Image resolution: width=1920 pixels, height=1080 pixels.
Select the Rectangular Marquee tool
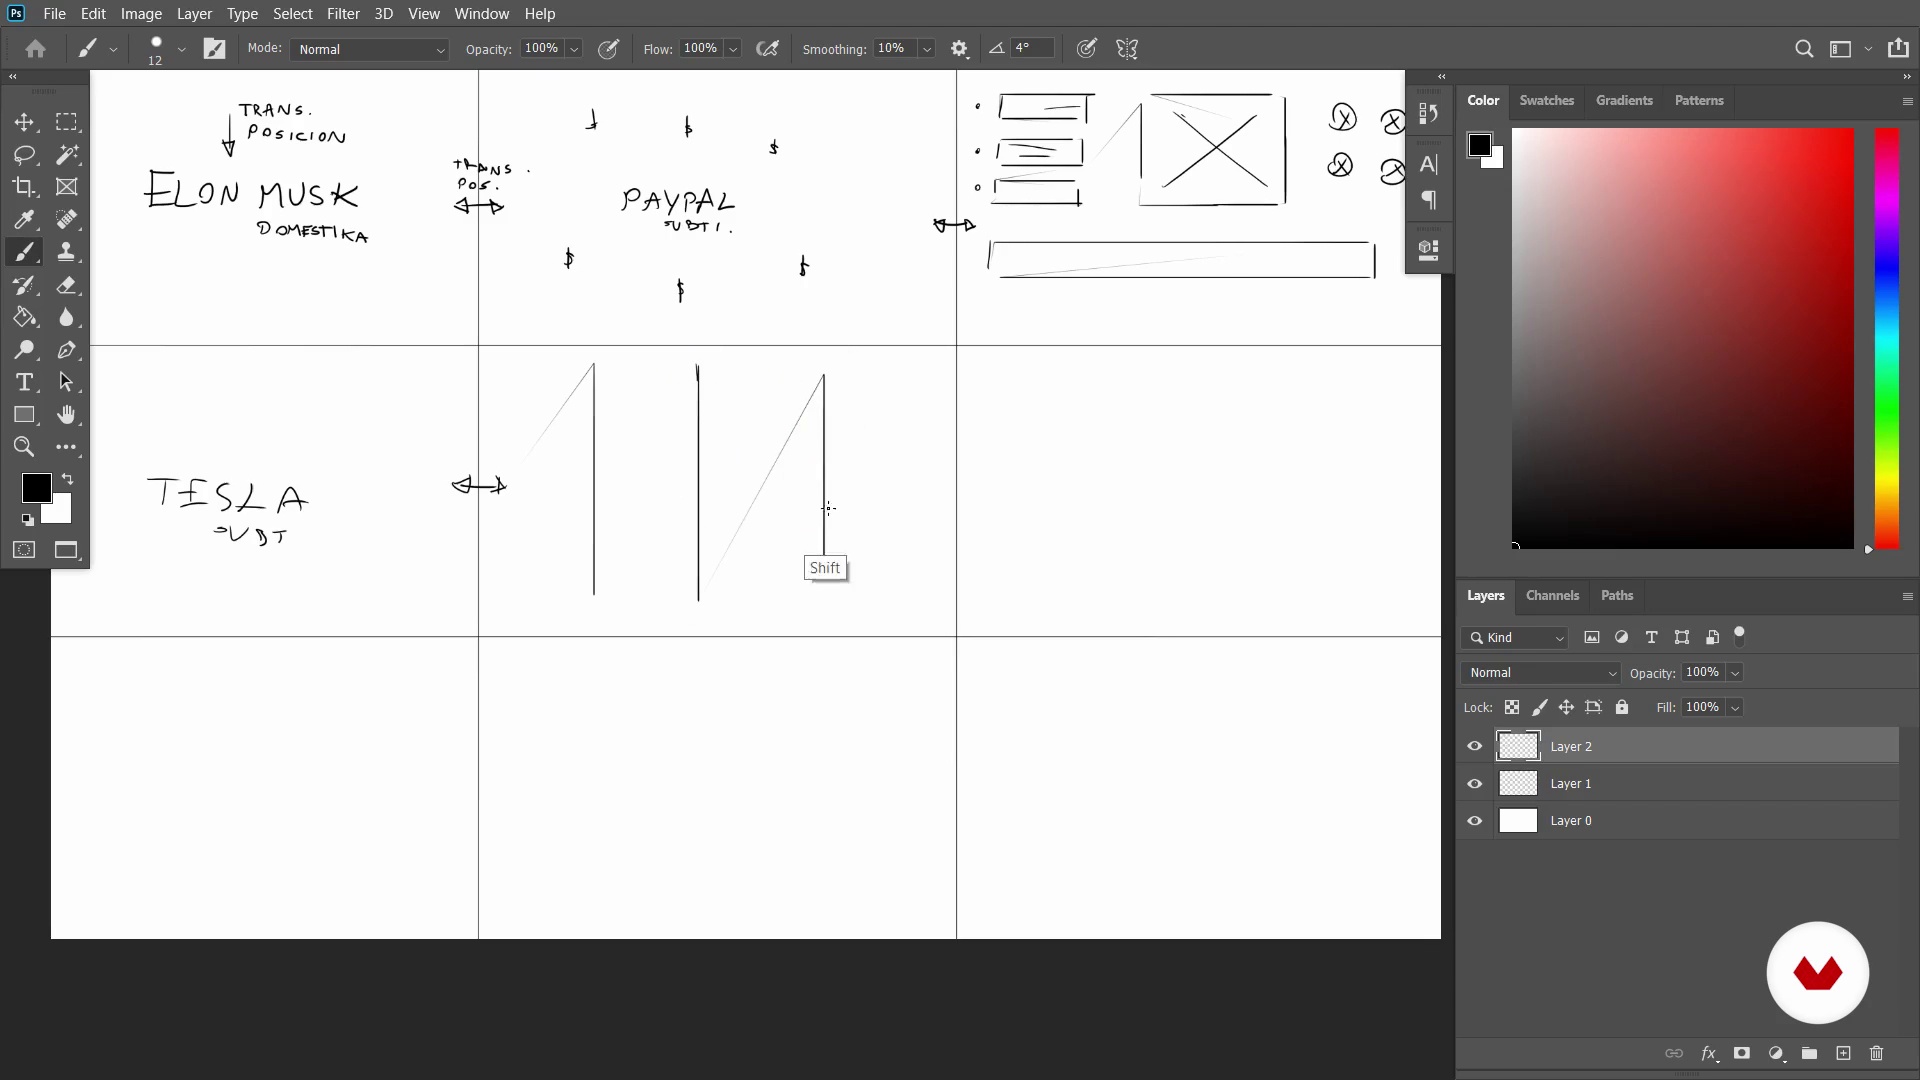[66, 122]
